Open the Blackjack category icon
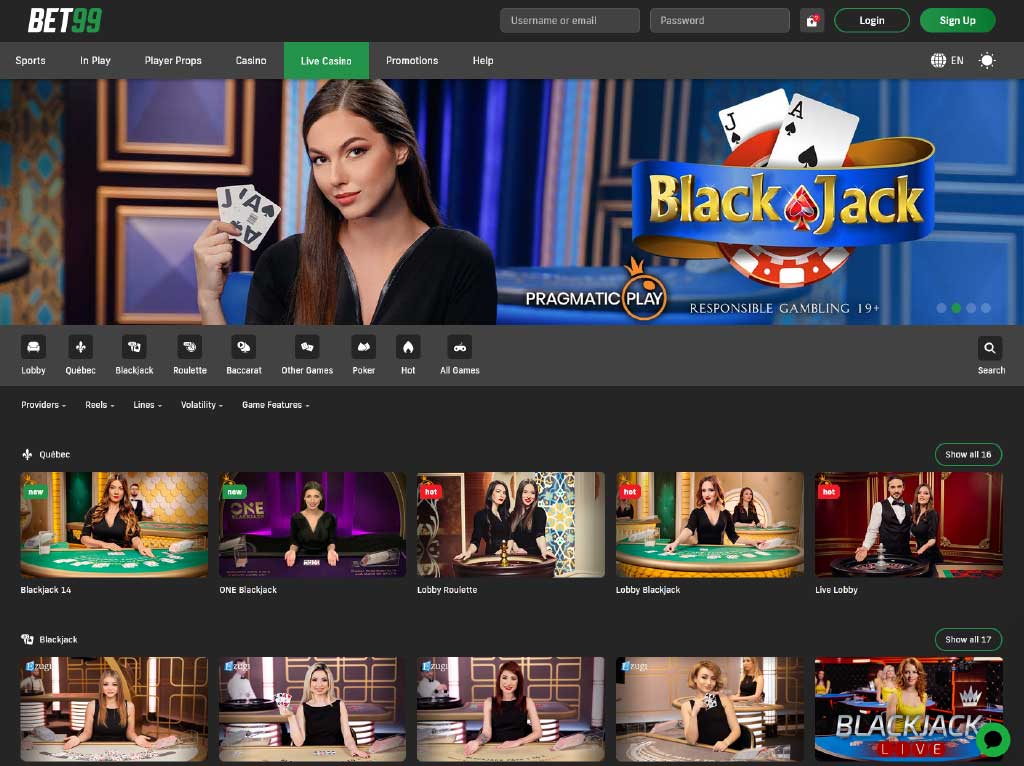 pyautogui.click(x=135, y=347)
